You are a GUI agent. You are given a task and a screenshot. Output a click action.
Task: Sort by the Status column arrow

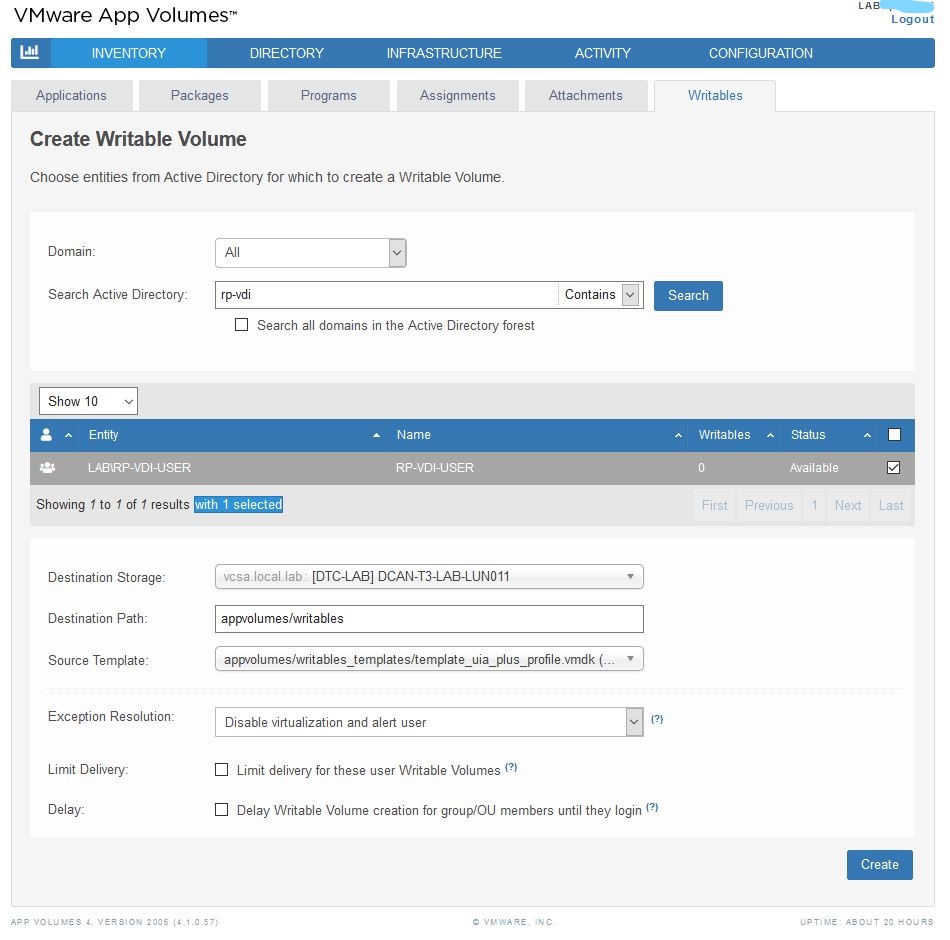(x=867, y=435)
